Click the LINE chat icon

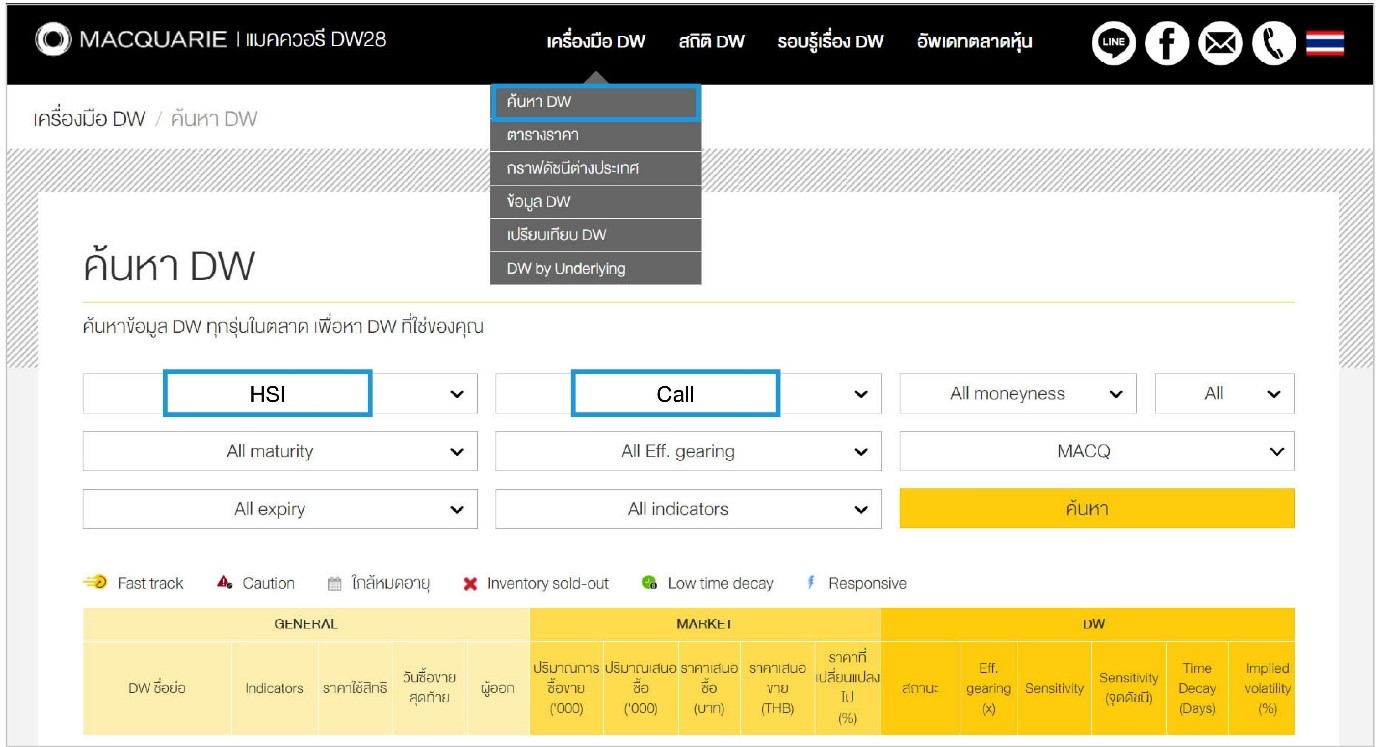1113,44
